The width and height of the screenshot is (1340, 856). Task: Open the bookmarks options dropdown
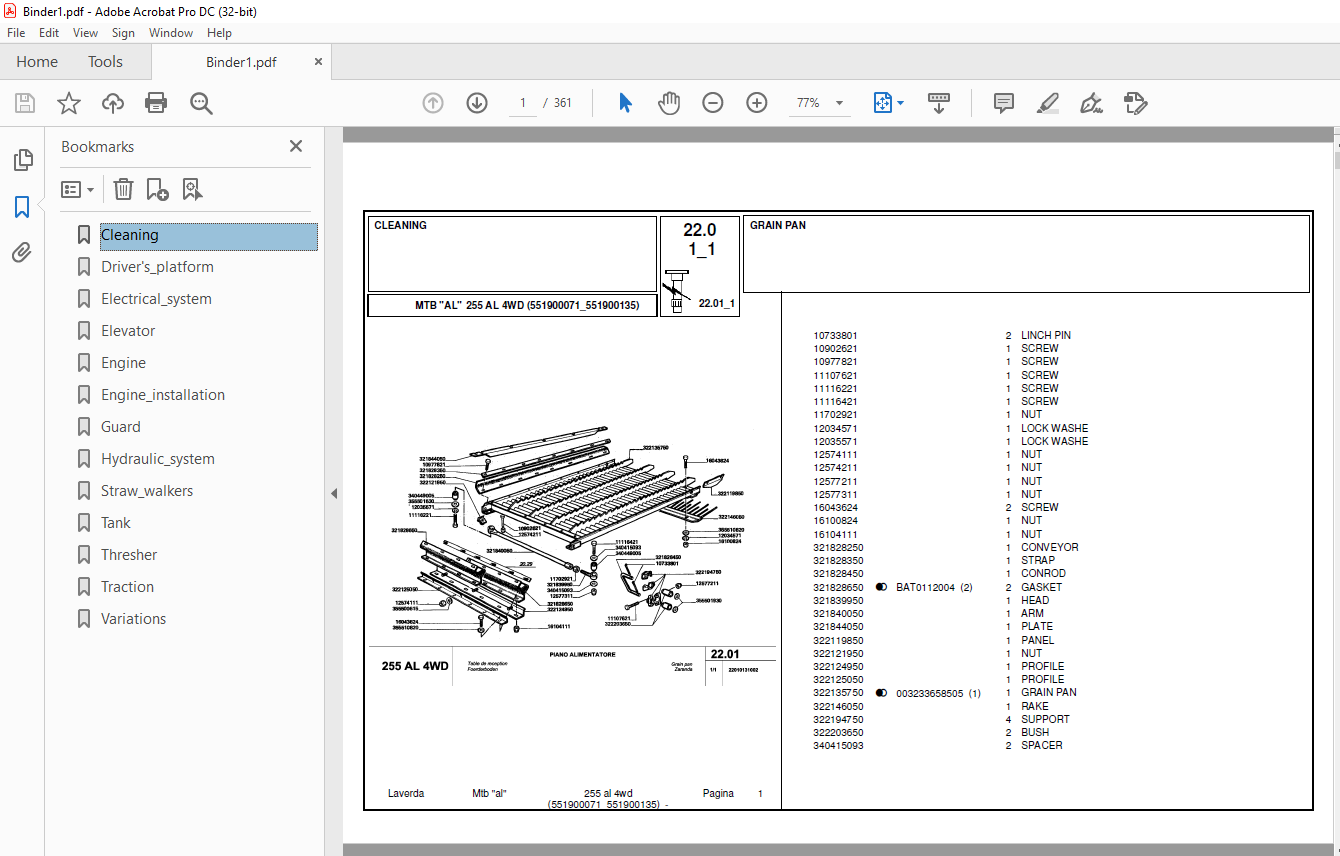click(78, 189)
